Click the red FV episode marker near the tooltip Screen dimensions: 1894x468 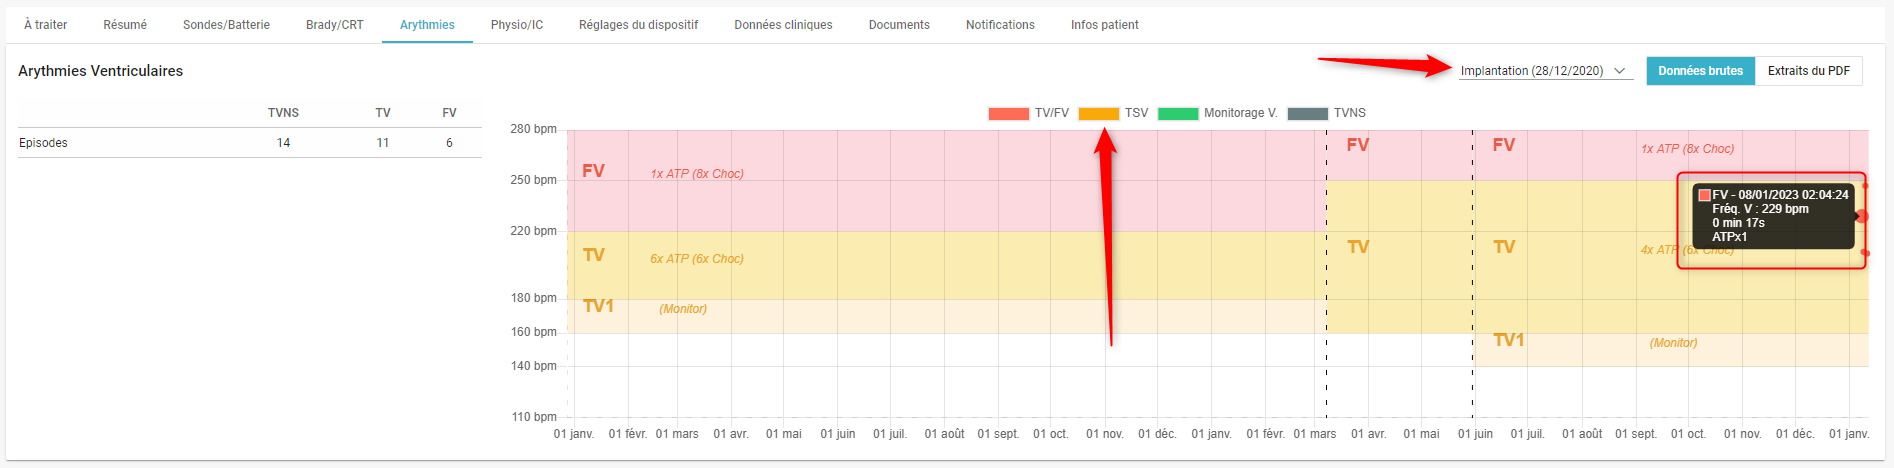[1862, 217]
